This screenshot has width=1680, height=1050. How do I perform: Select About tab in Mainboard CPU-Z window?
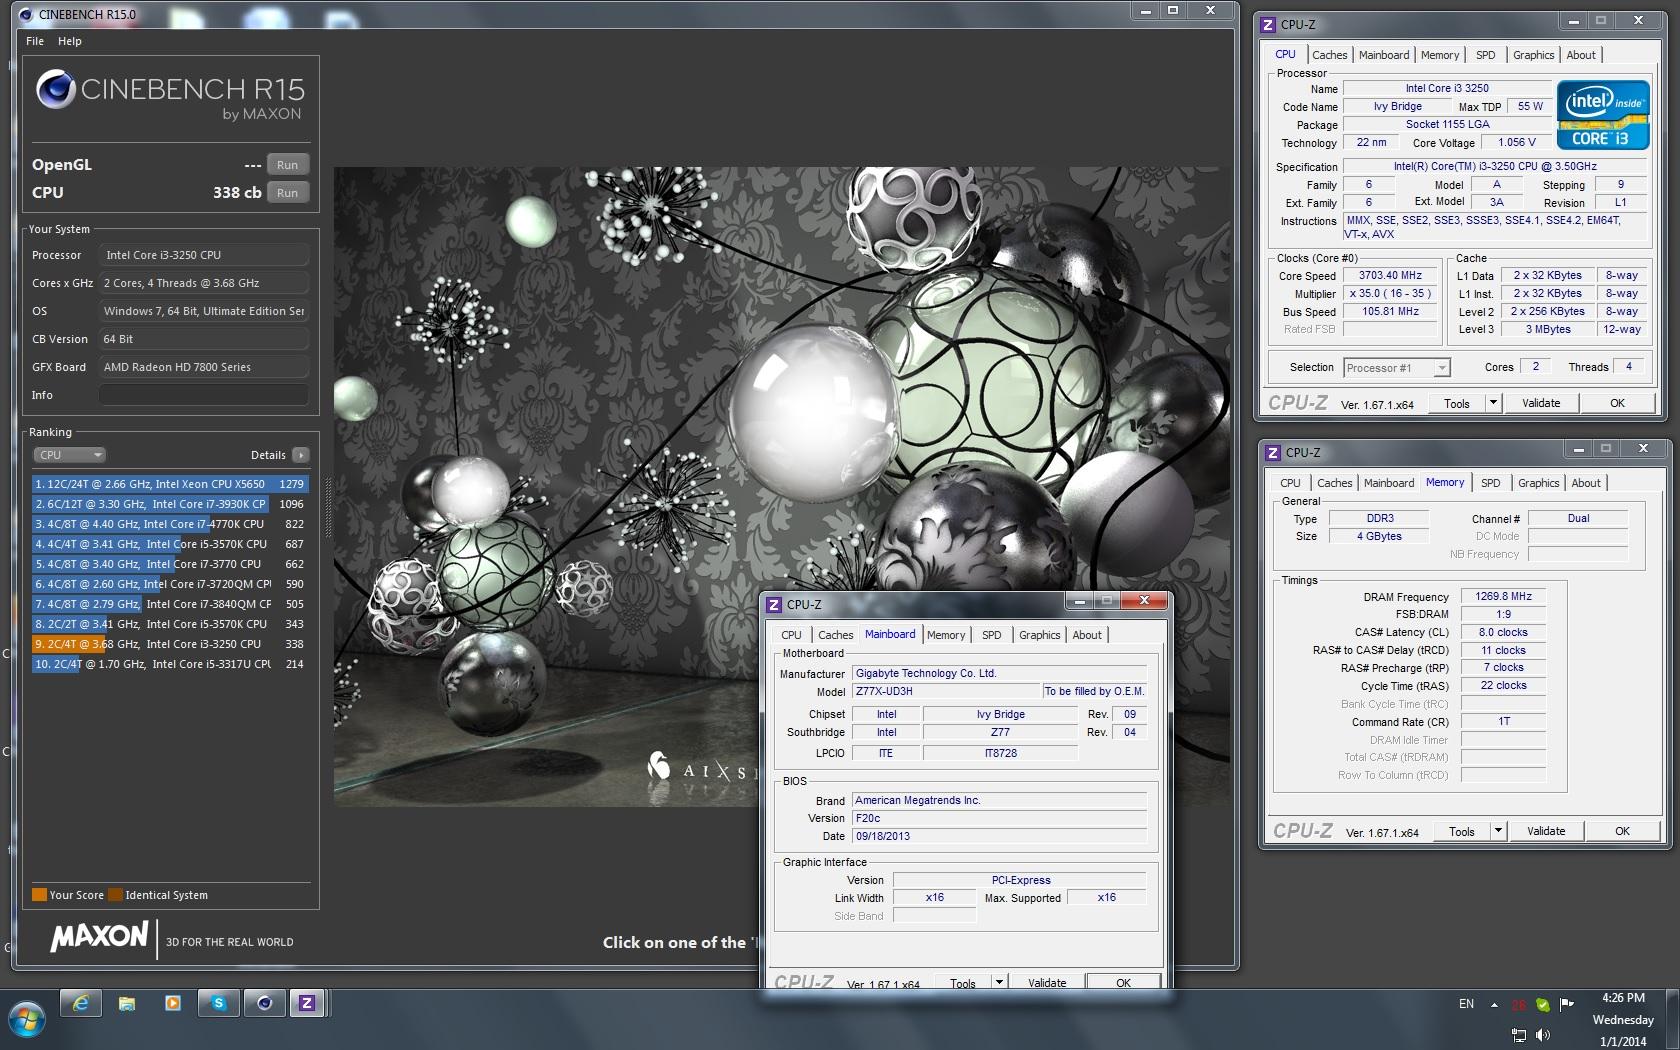[1087, 635]
